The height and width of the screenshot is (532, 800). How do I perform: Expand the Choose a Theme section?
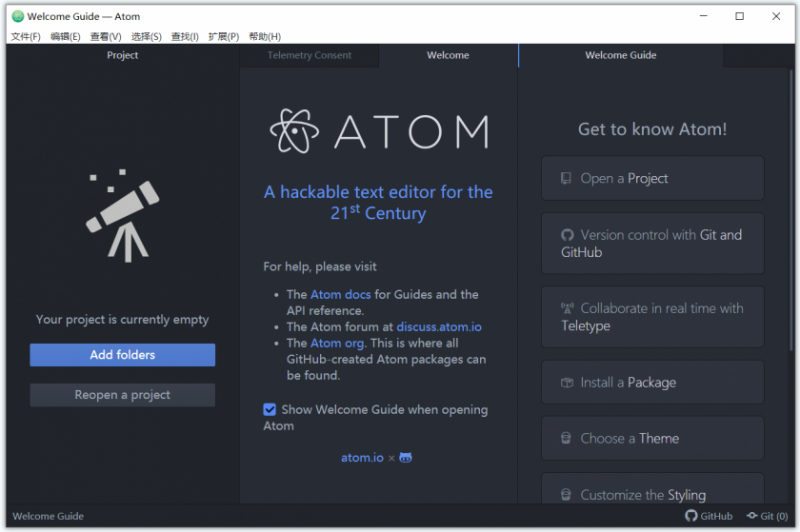(653, 438)
